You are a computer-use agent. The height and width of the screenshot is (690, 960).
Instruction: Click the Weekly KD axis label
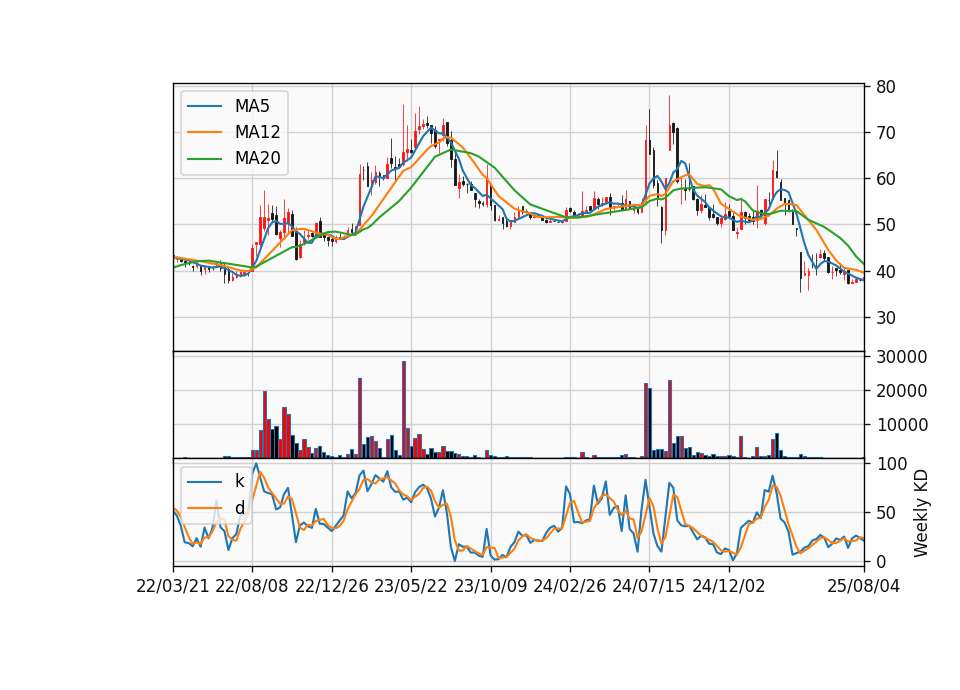tap(921, 513)
